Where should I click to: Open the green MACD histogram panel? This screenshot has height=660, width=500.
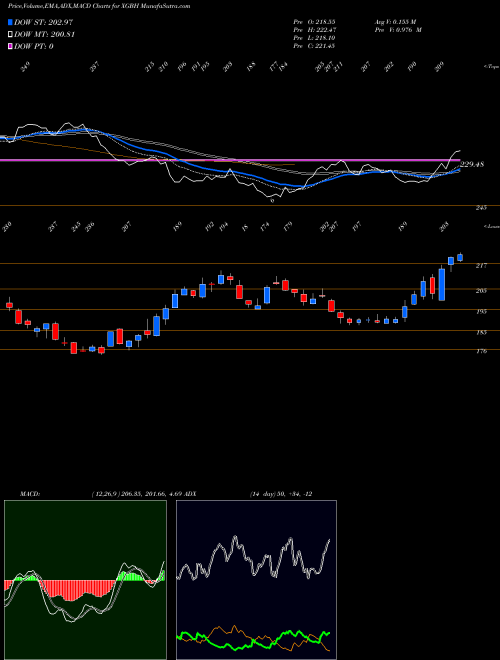point(85,580)
